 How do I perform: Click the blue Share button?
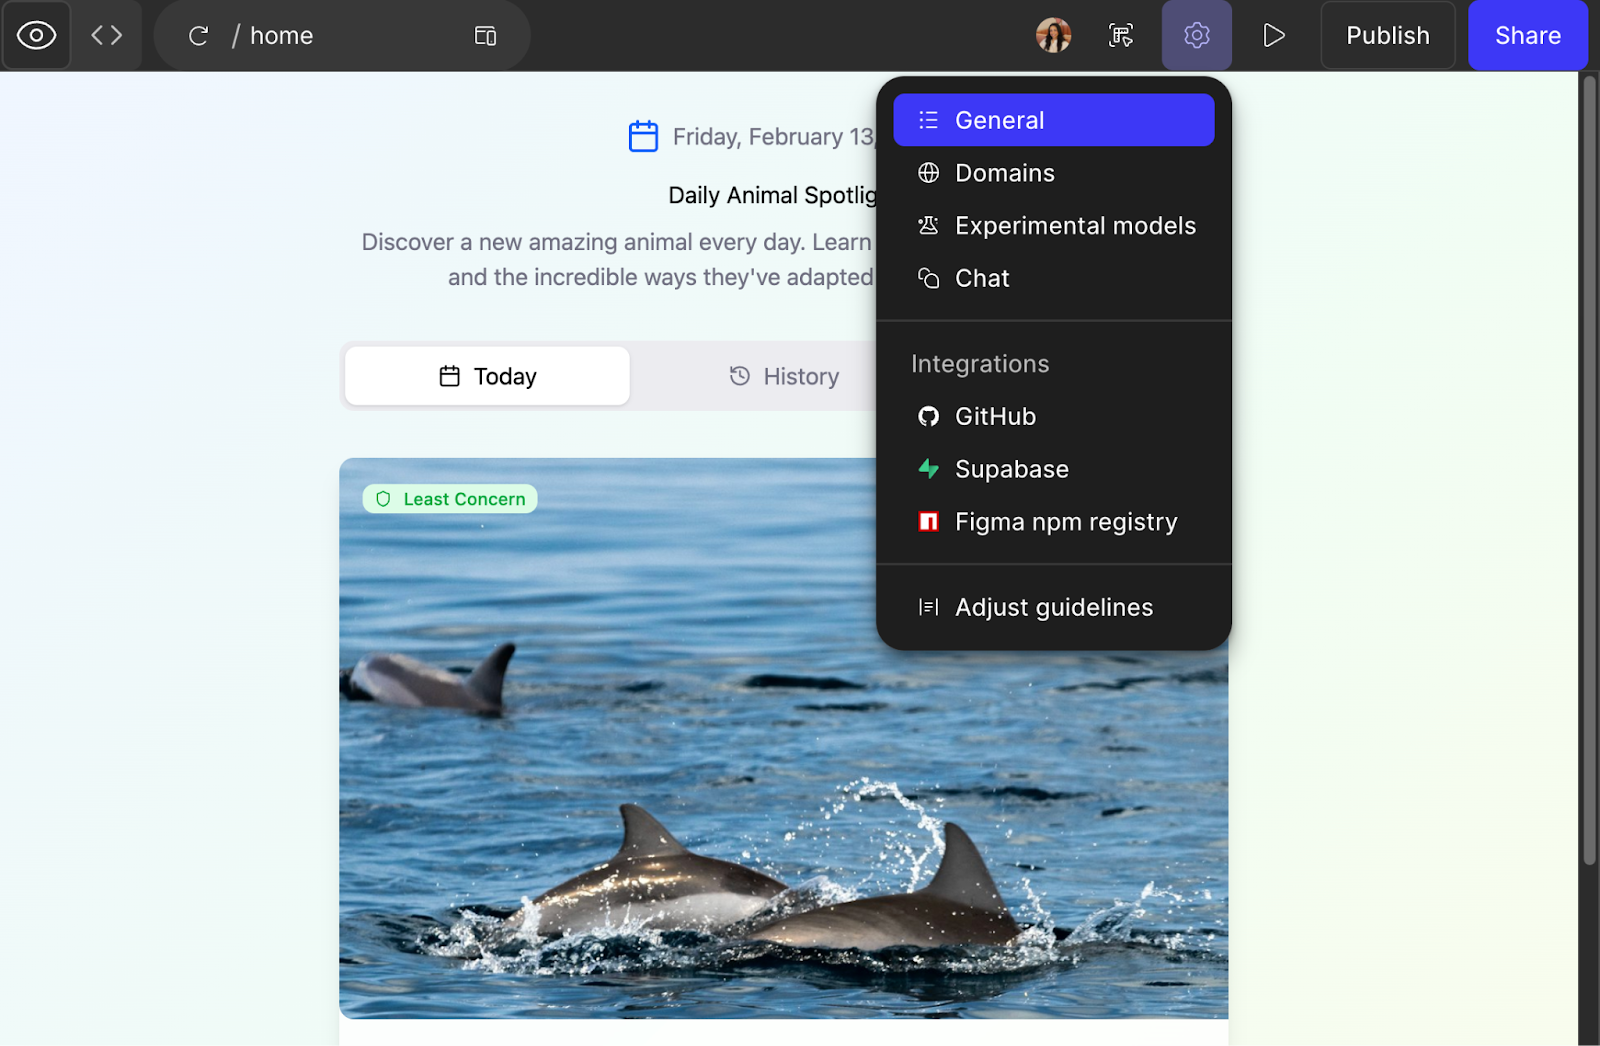click(x=1527, y=36)
